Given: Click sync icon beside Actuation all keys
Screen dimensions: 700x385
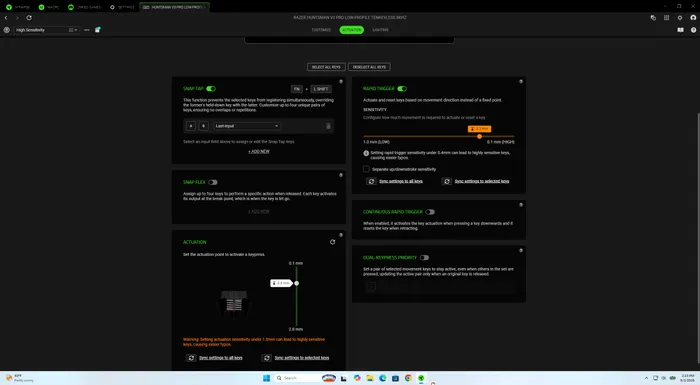Looking at the screenshot, I should pyautogui.click(x=191, y=358).
